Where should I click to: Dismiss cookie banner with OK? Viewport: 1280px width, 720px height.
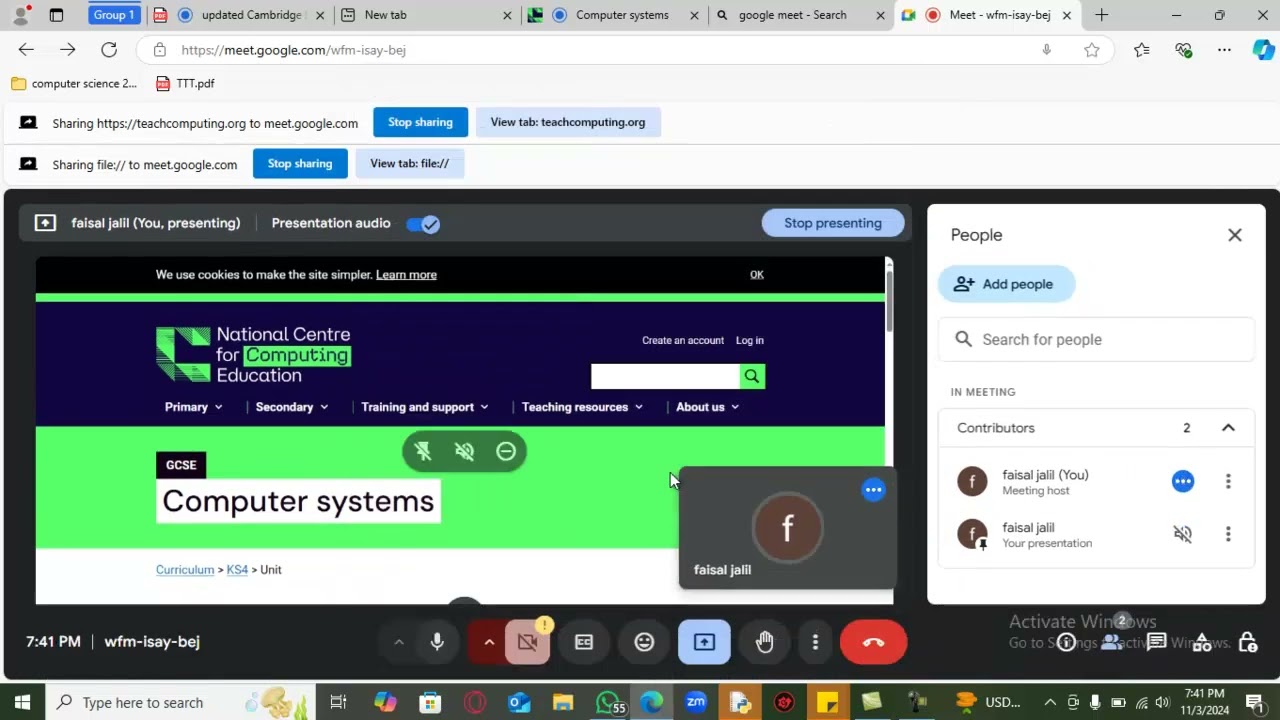(x=757, y=275)
